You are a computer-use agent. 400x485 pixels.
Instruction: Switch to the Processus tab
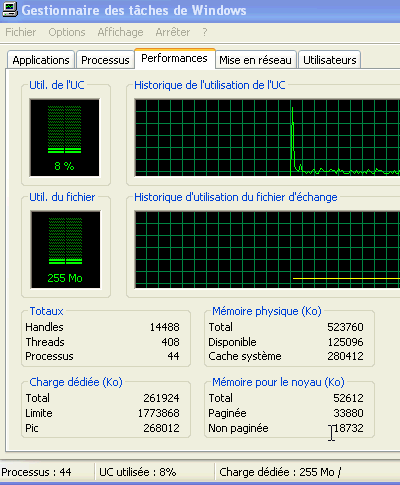click(105, 60)
